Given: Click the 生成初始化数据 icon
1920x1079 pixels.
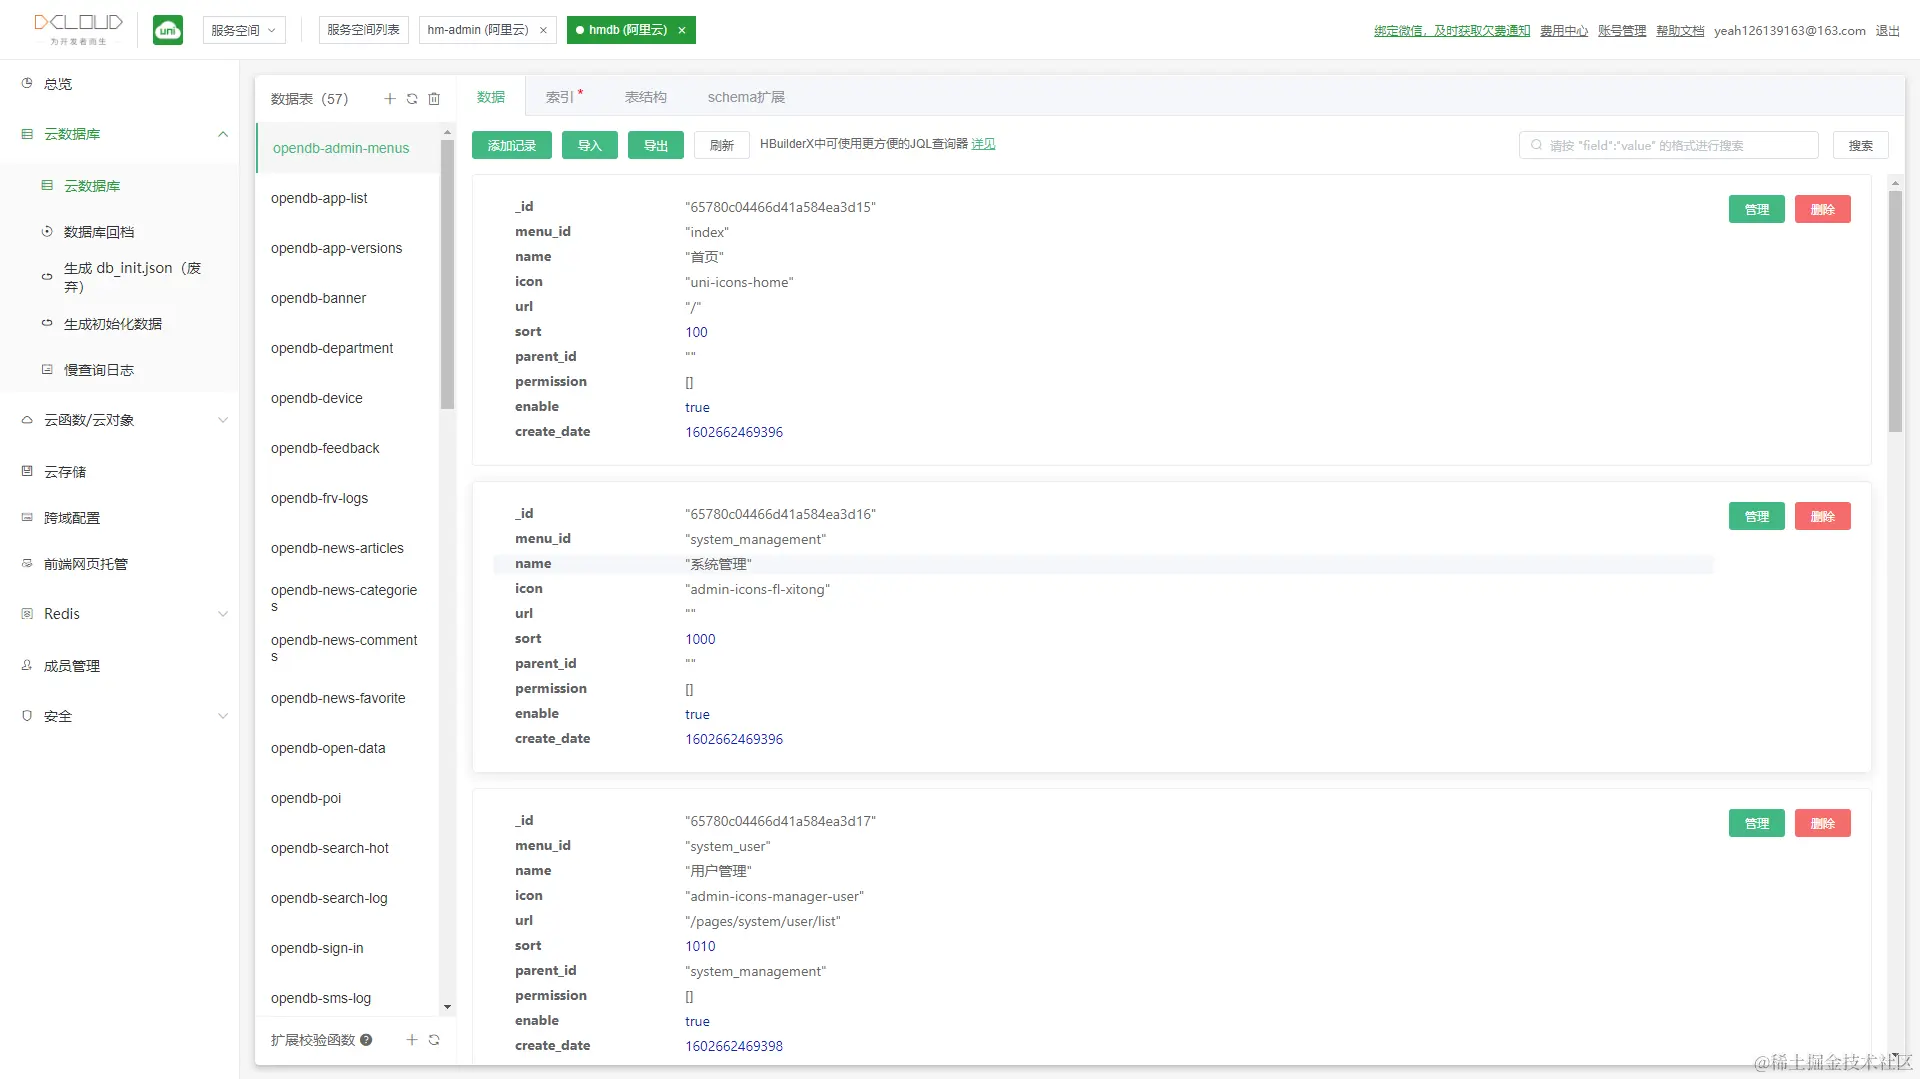Looking at the screenshot, I should (47, 324).
